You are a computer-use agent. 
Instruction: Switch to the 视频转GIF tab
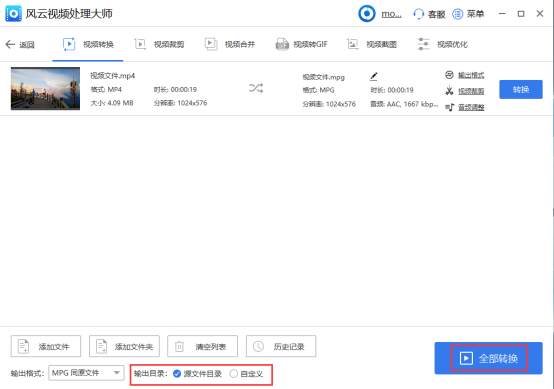tap(301, 45)
